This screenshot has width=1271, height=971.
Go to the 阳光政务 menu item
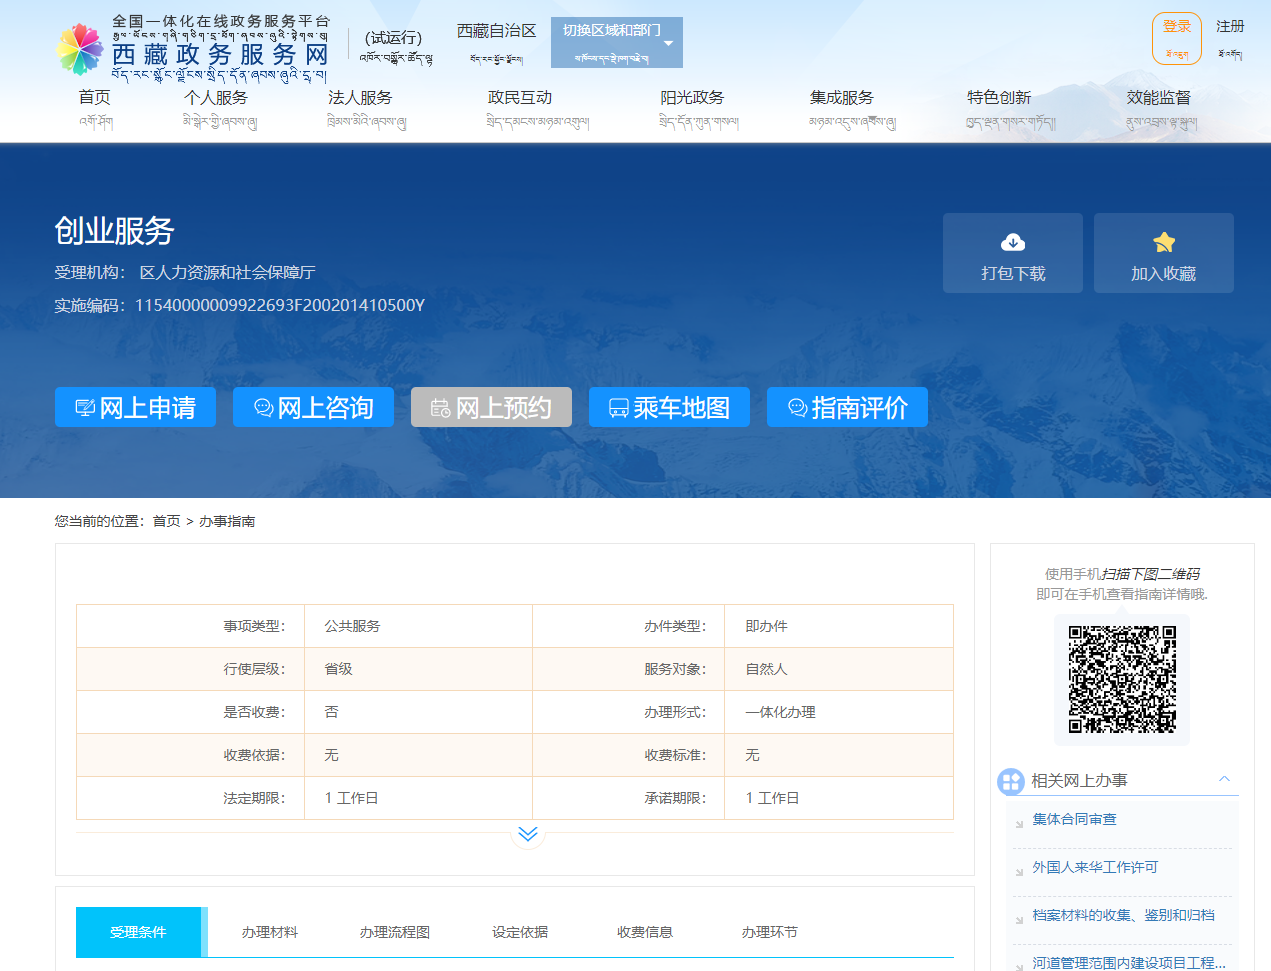[692, 98]
